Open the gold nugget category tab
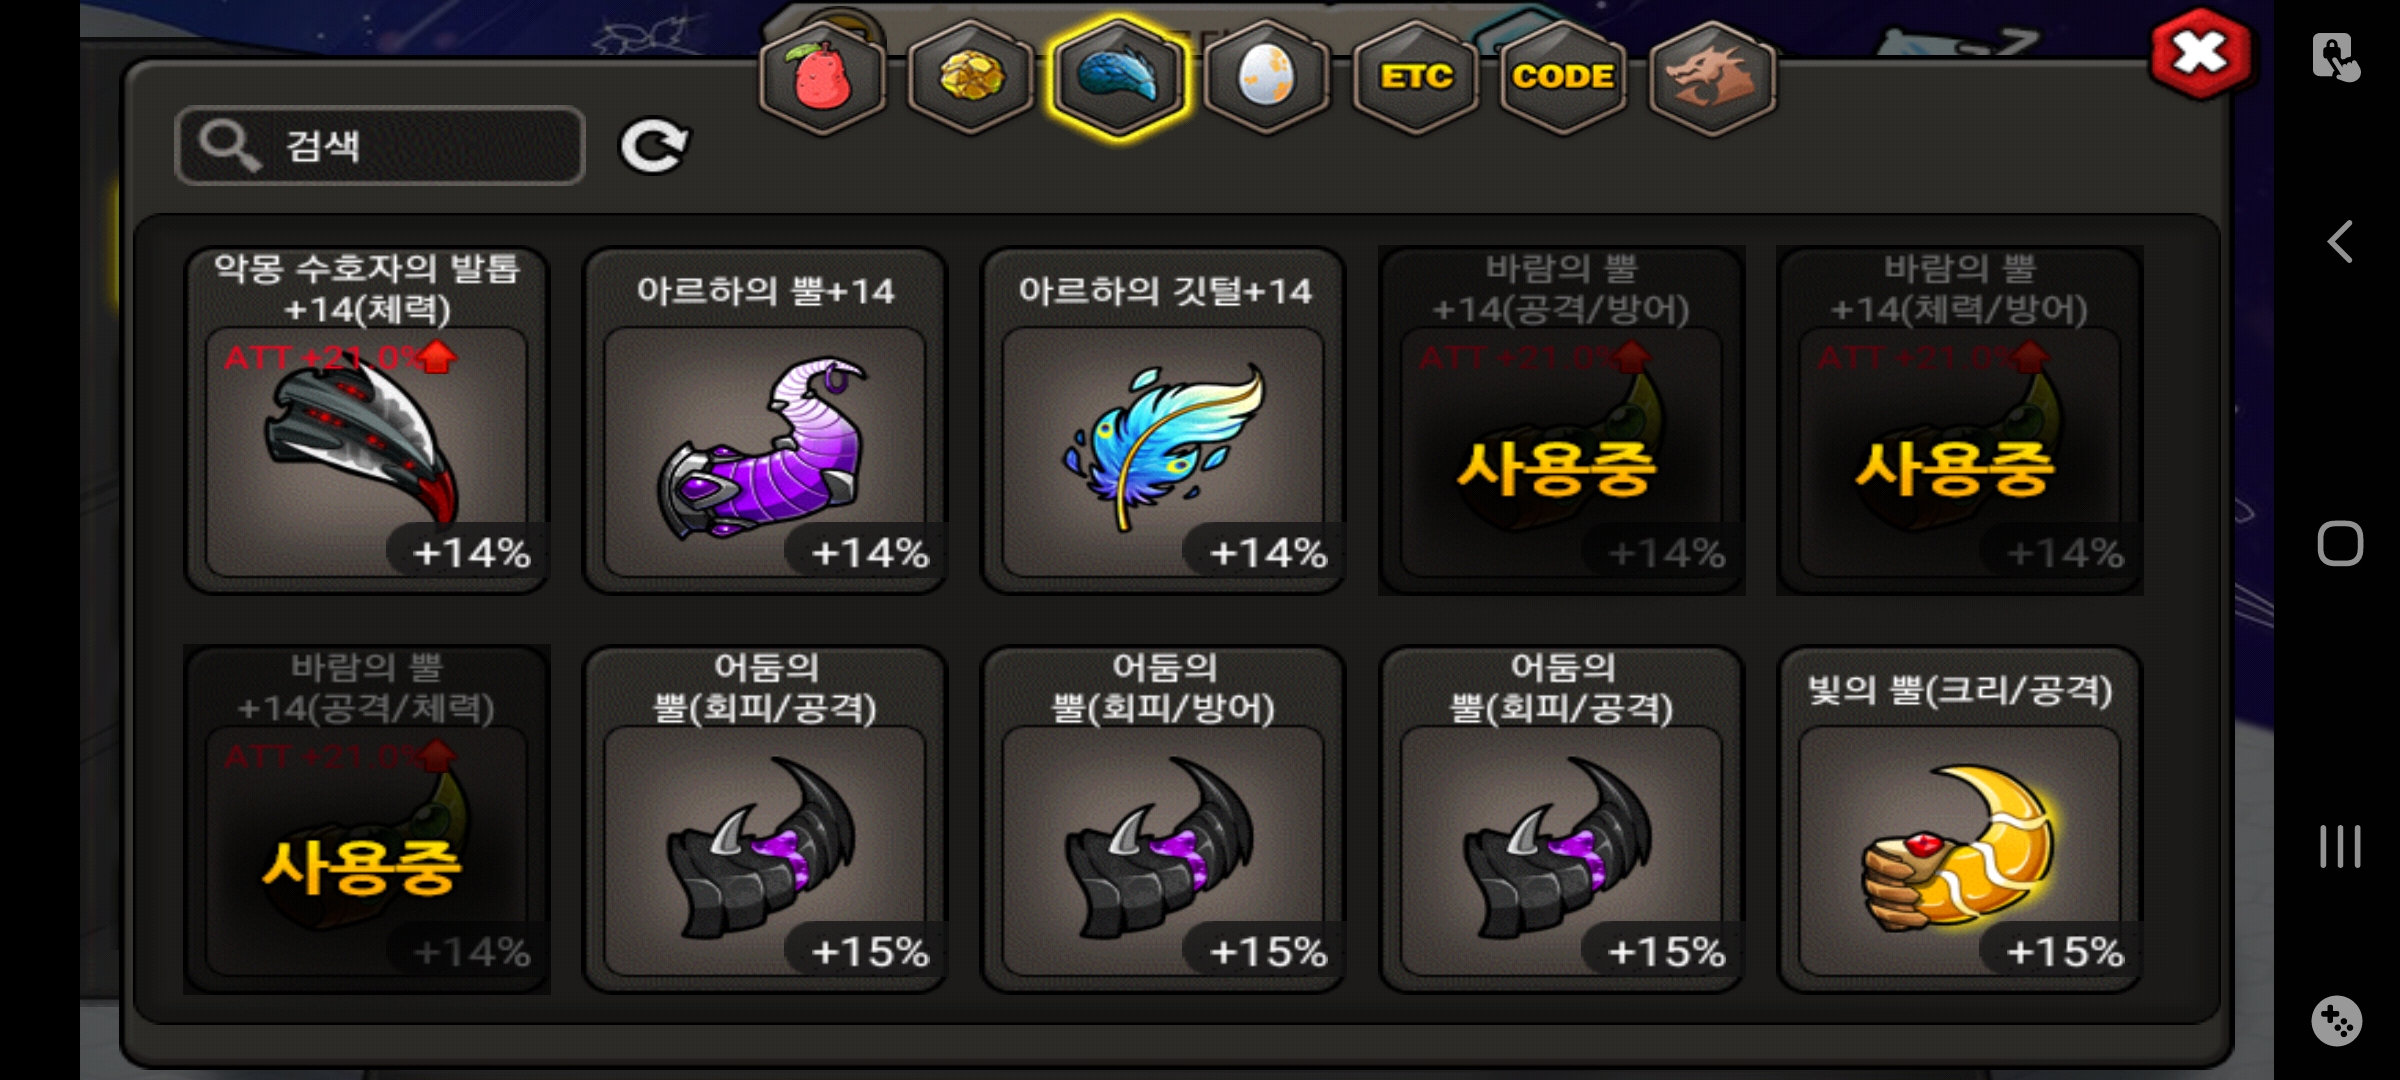Image resolution: width=2400 pixels, height=1080 pixels. (970, 78)
